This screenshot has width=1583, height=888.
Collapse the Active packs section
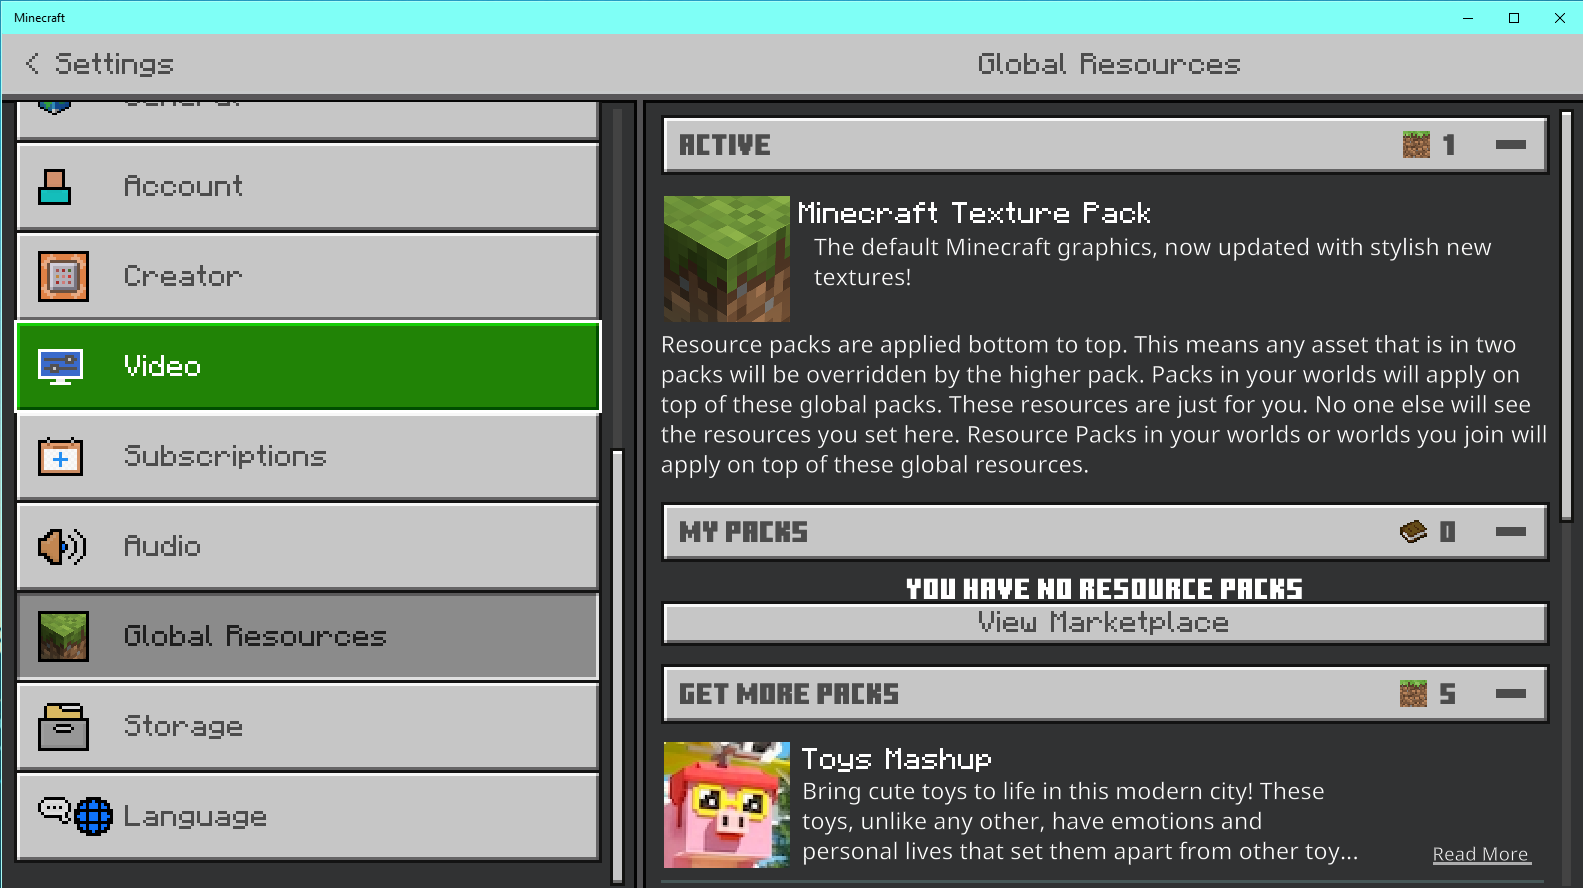[1510, 145]
